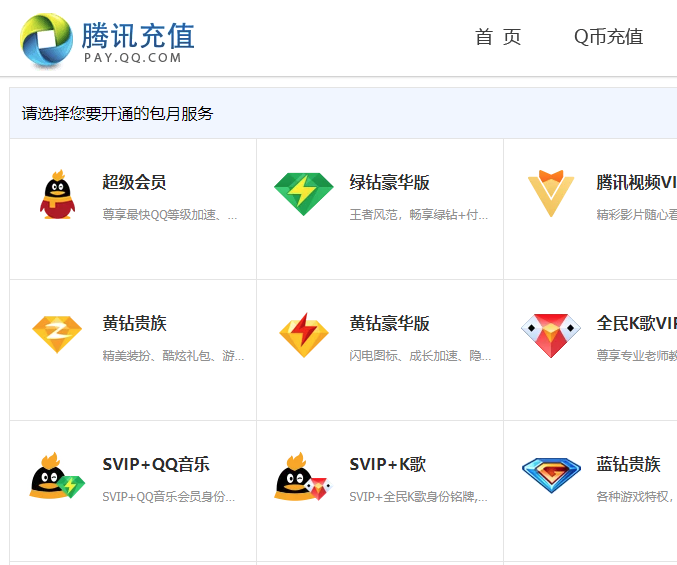Screen dimensions: 677x565
Task: Click the 全民K歌VIP red rooster icon
Action: (551, 335)
